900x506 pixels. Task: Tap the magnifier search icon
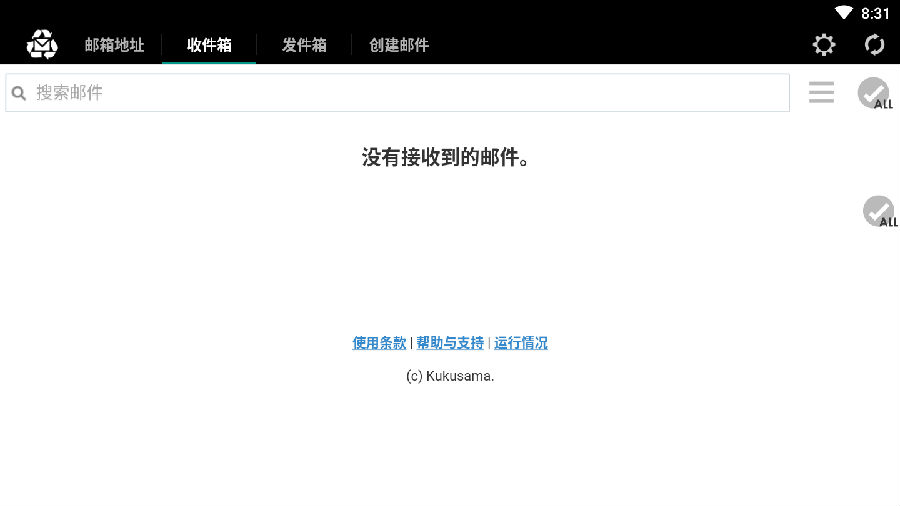tap(19, 93)
